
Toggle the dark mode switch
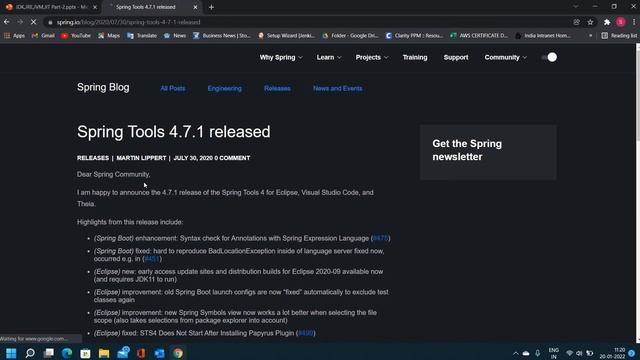[x=549, y=57]
